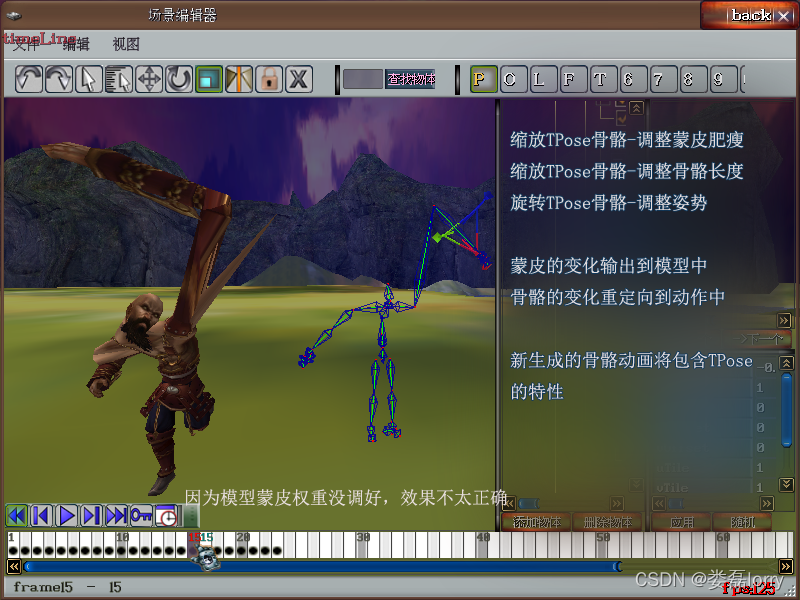
Task: Click the timeline scrollbar right double-arrow
Action: tap(786, 566)
